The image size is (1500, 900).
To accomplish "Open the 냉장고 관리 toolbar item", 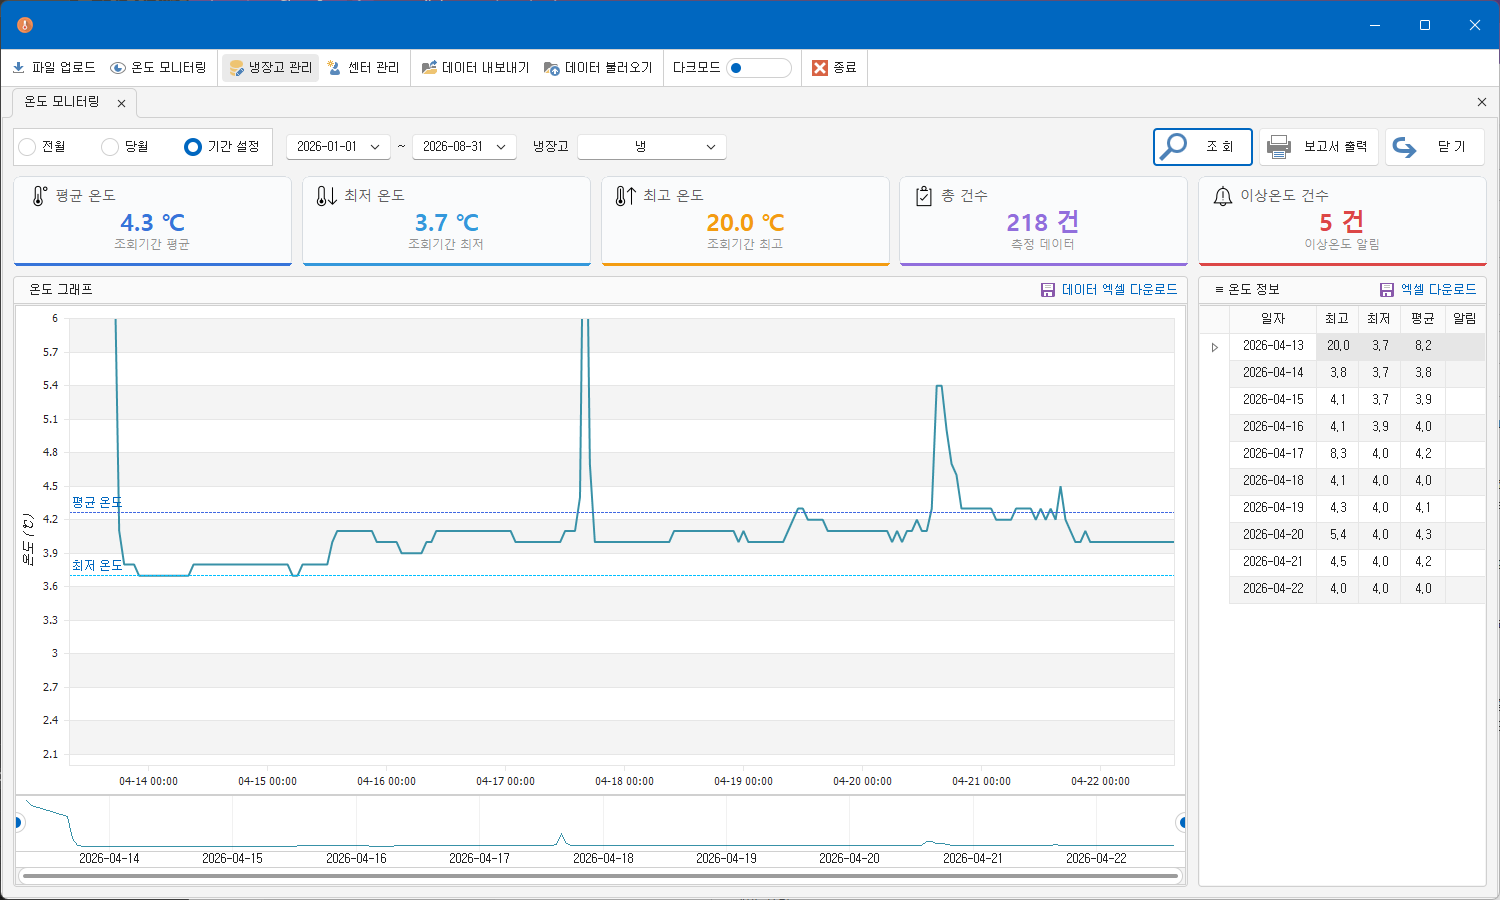I will click(x=269, y=68).
